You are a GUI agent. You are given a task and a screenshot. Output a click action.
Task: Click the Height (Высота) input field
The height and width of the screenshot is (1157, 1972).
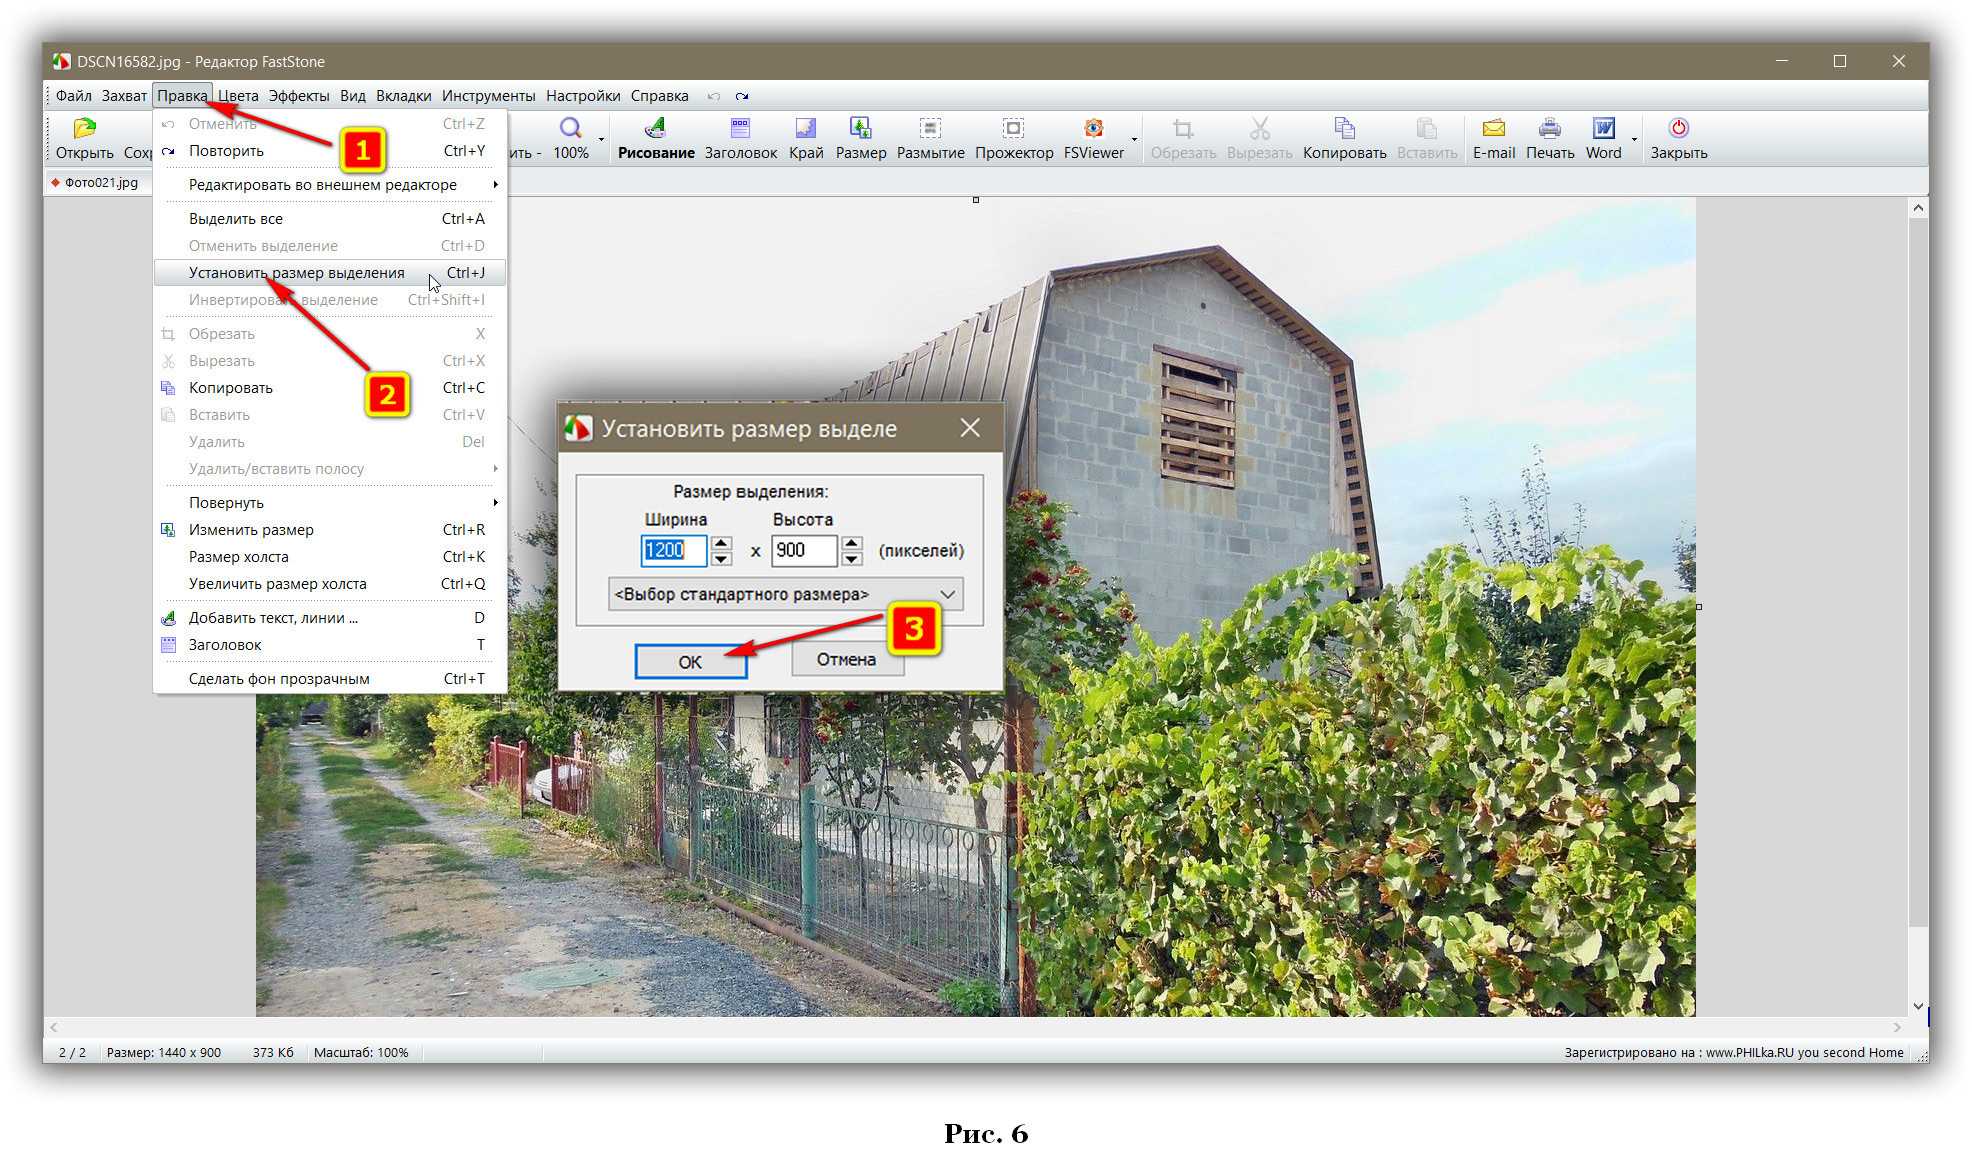(802, 550)
